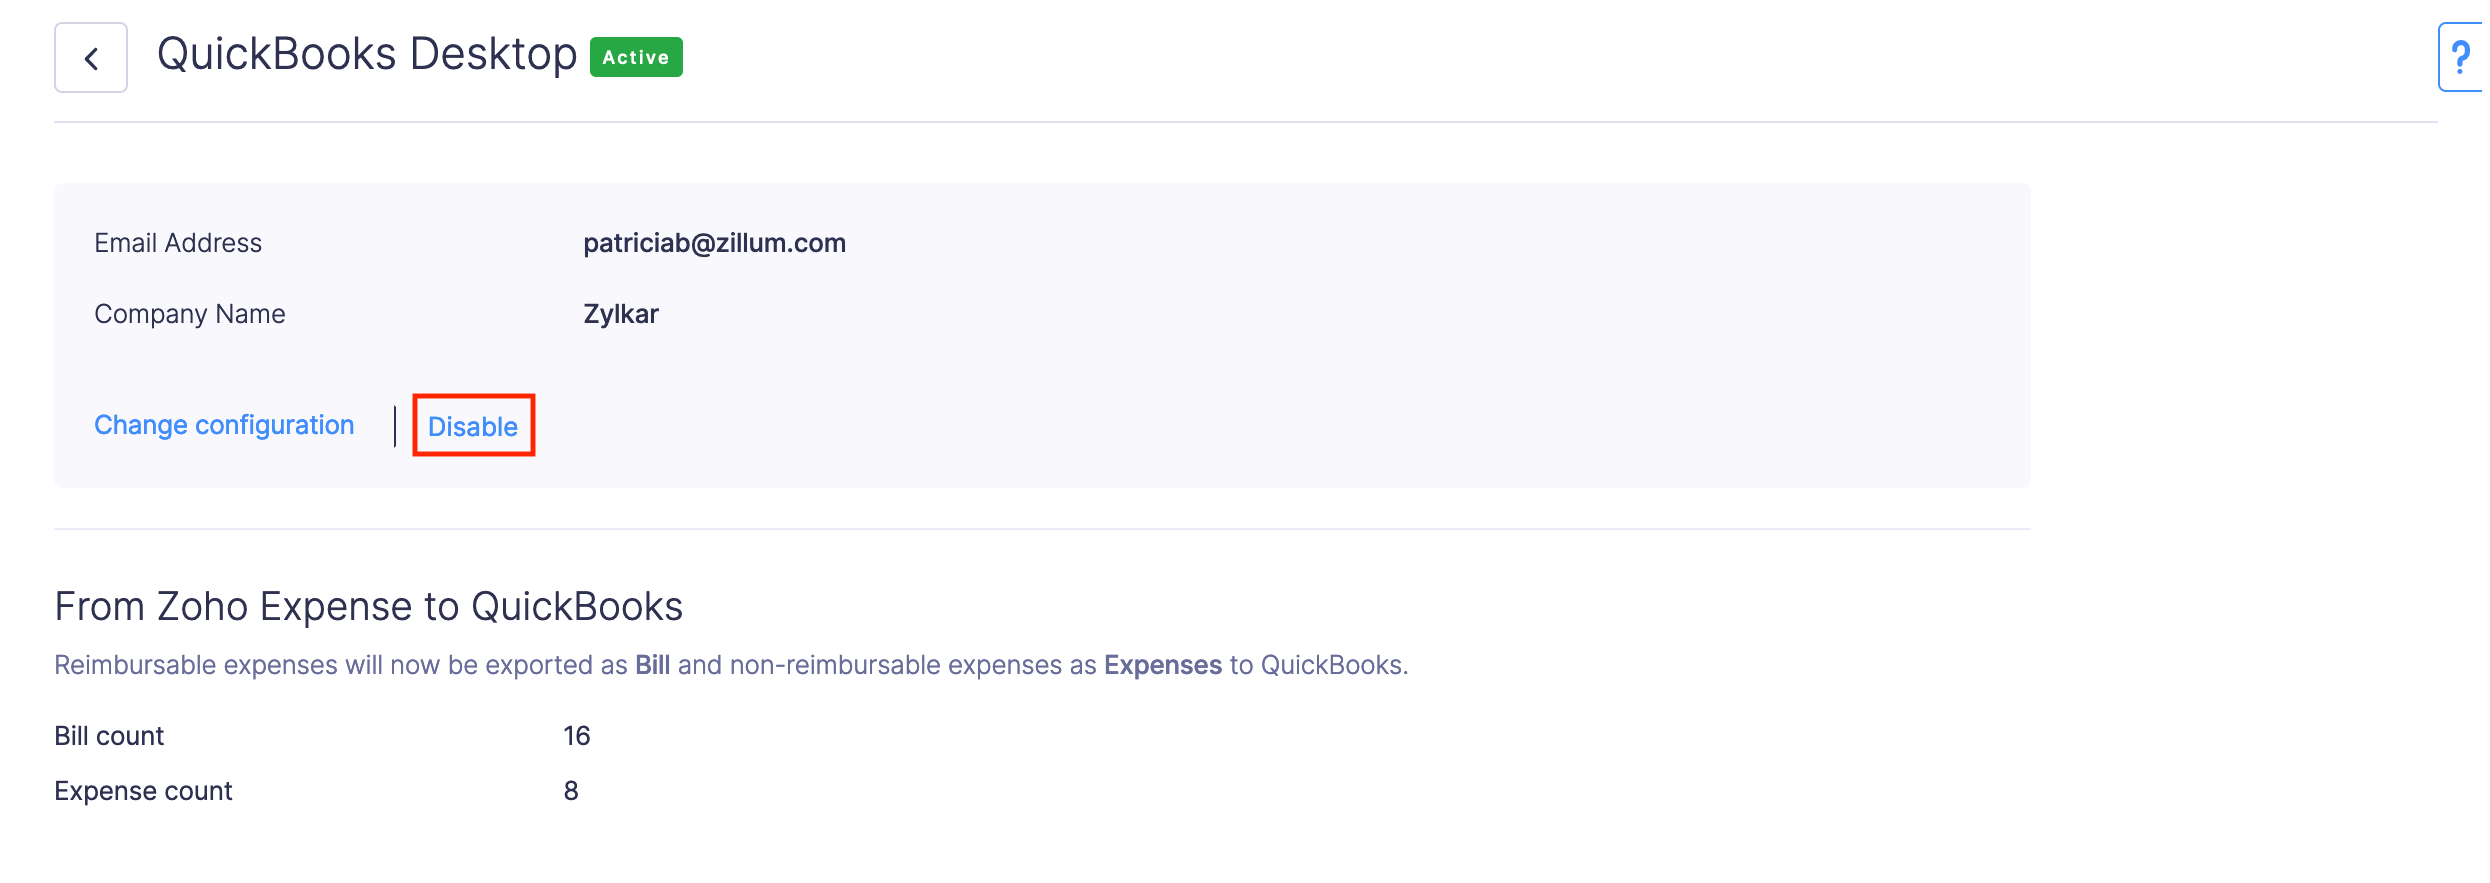
Task: Select the email patriciab@zillum.com
Action: click(x=714, y=243)
